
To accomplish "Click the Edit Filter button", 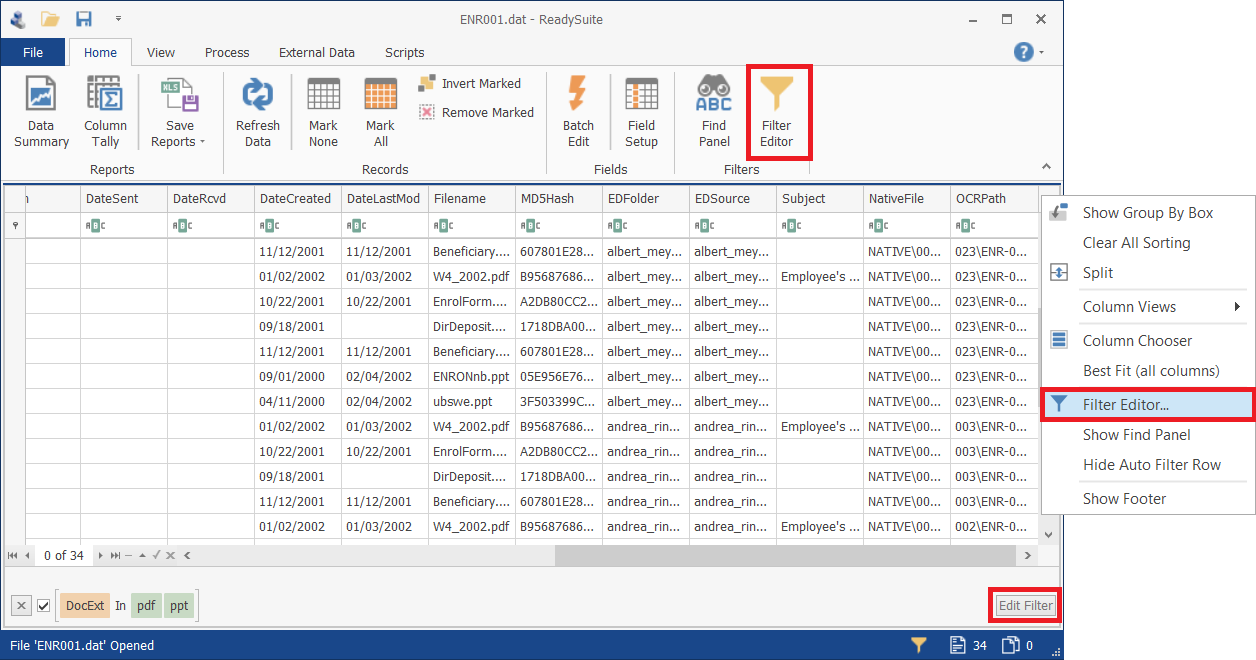I will click(x=1025, y=605).
